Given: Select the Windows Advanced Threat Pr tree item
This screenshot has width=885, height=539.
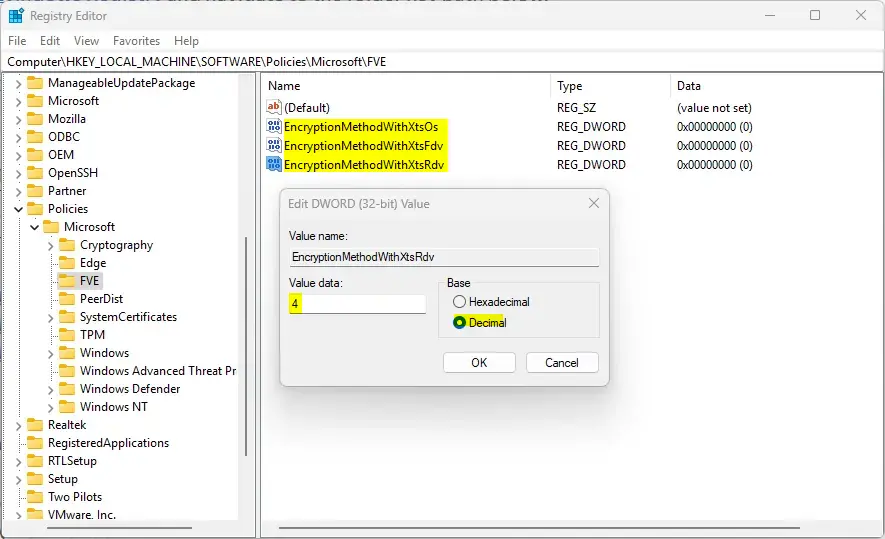Looking at the screenshot, I should [158, 371].
